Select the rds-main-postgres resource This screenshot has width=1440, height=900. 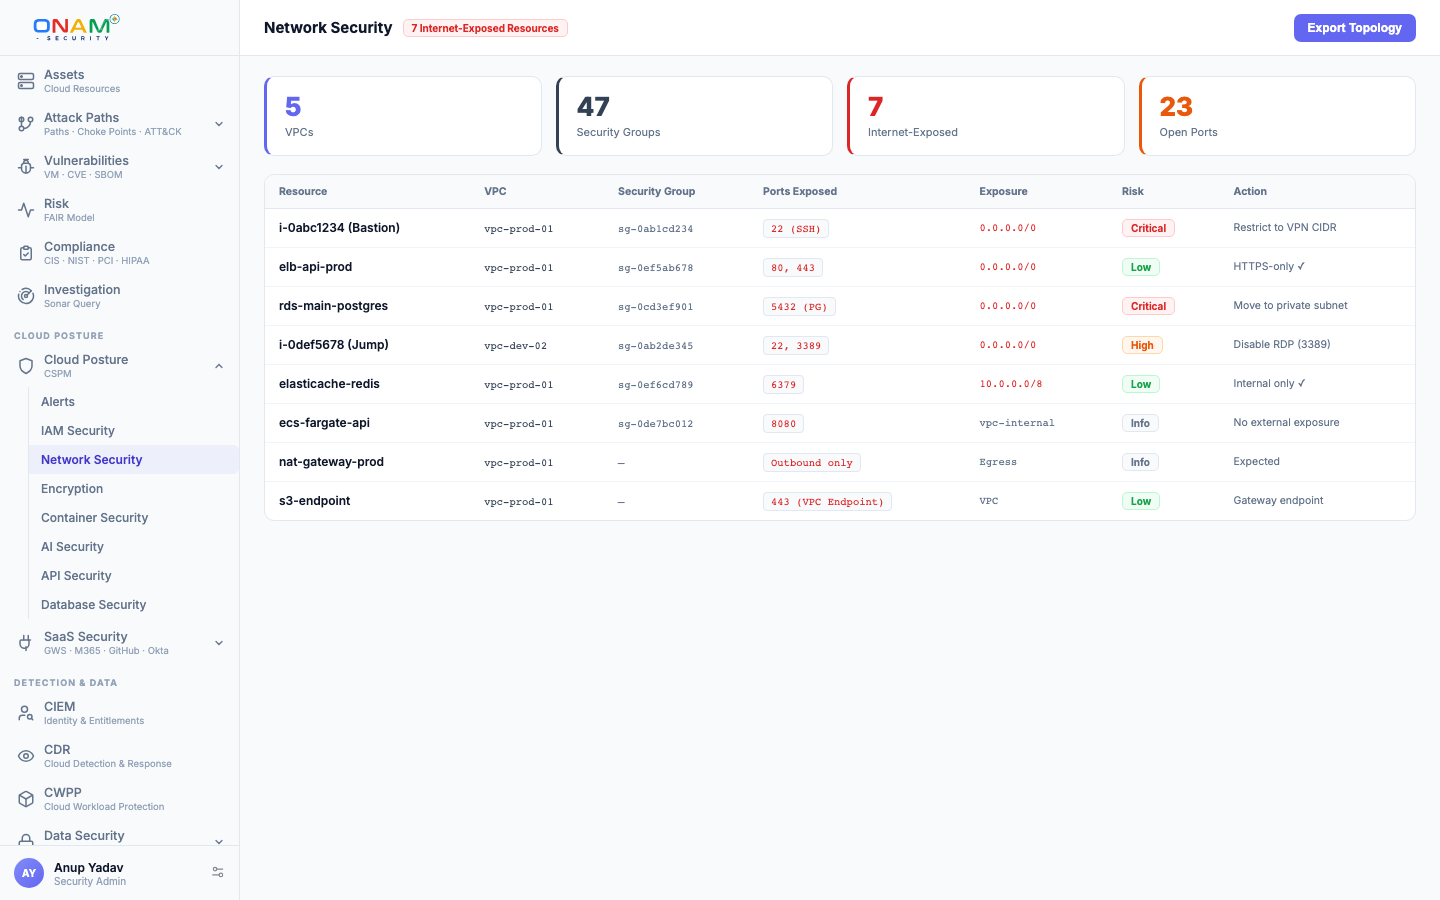(333, 306)
